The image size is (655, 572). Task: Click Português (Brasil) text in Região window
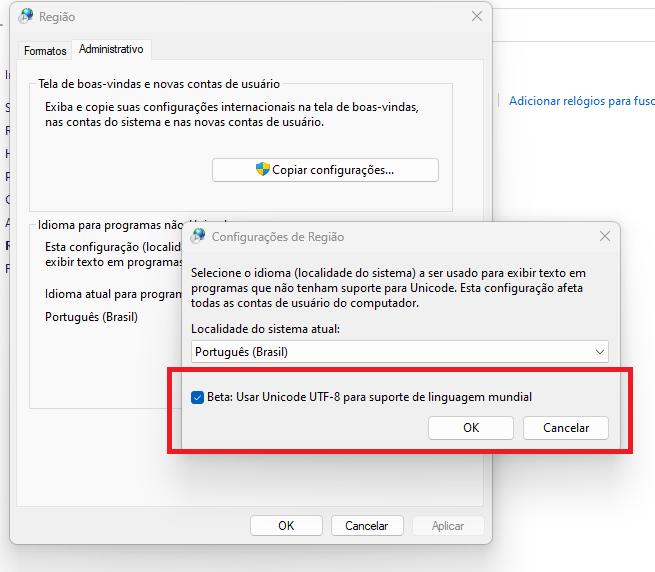[91, 317]
